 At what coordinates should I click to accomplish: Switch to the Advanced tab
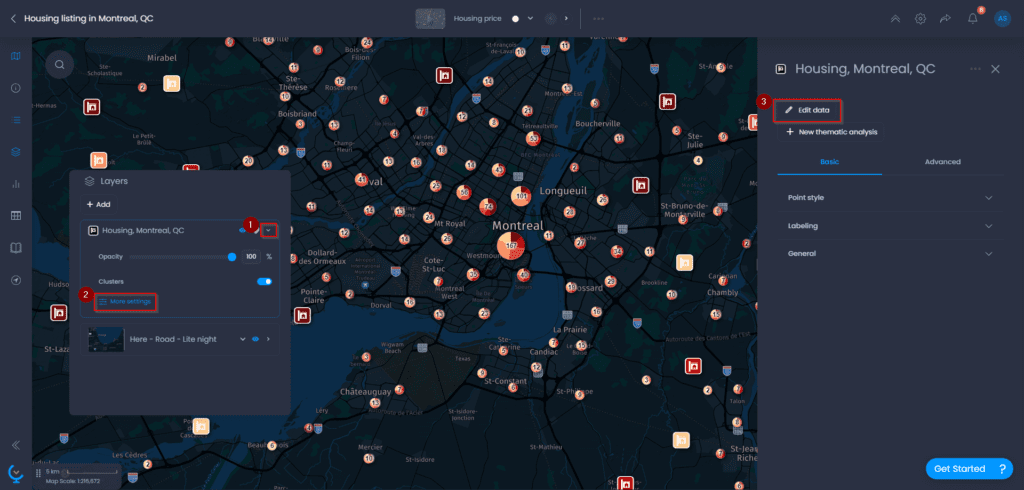point(942,161)
